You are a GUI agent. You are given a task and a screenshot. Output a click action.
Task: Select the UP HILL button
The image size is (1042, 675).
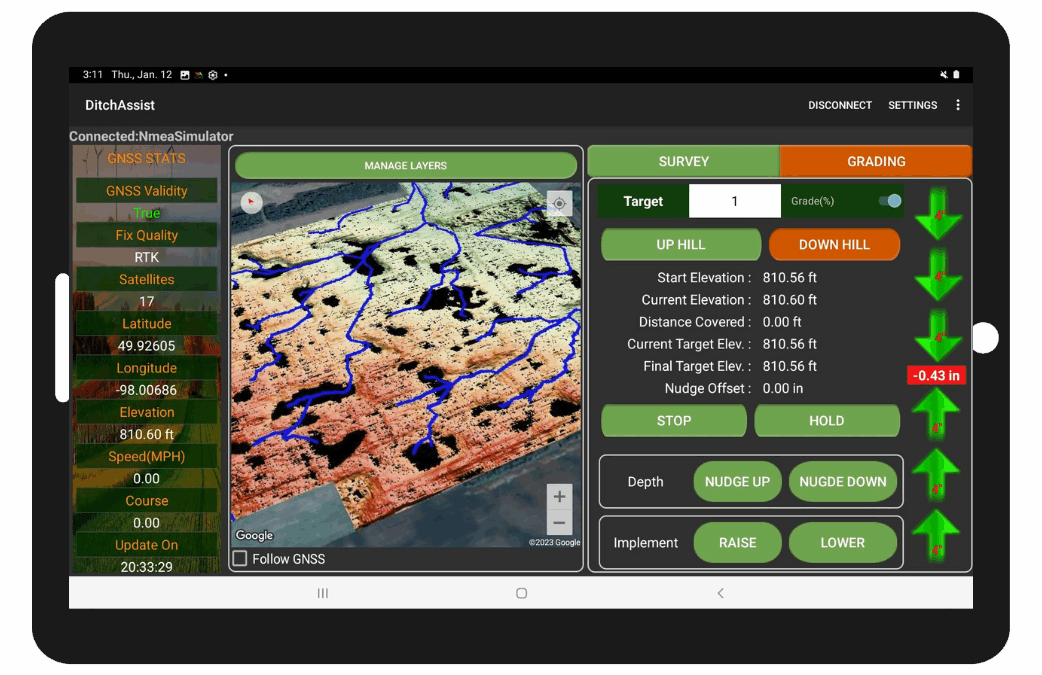point(681,244)
